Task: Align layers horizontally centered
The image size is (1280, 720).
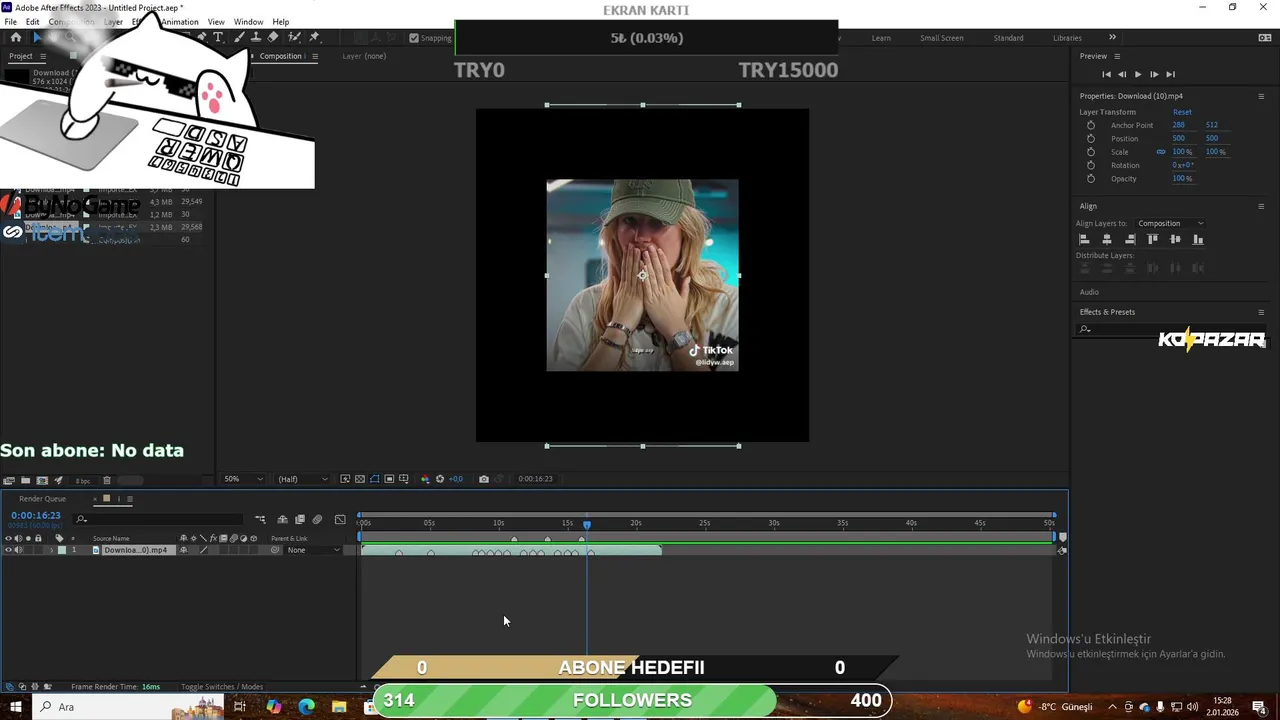Action: (x=1107, y=239)
